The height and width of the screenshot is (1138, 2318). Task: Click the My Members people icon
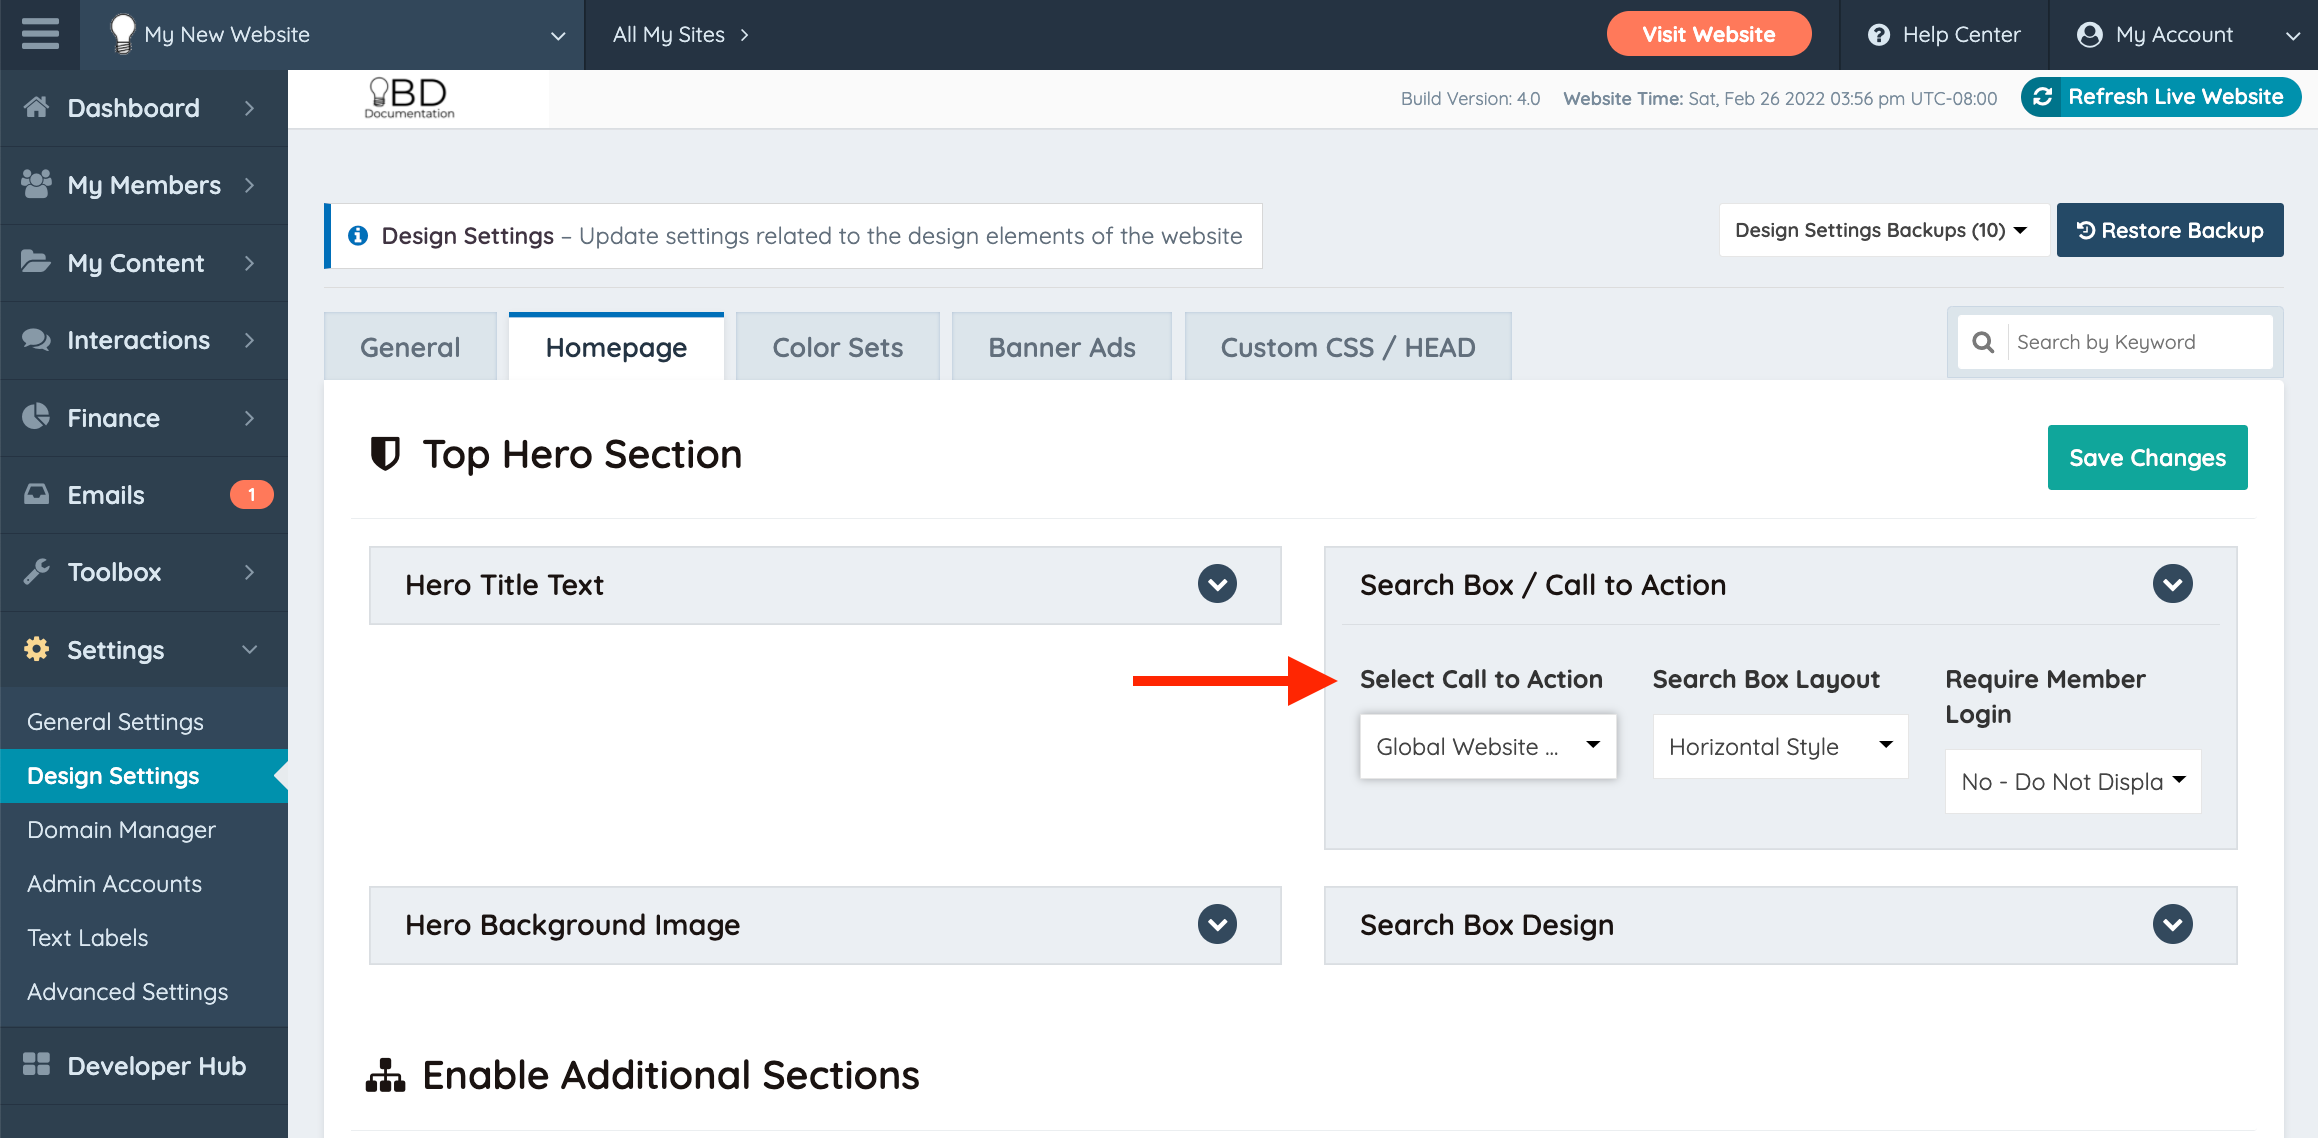tap(36, 184)
